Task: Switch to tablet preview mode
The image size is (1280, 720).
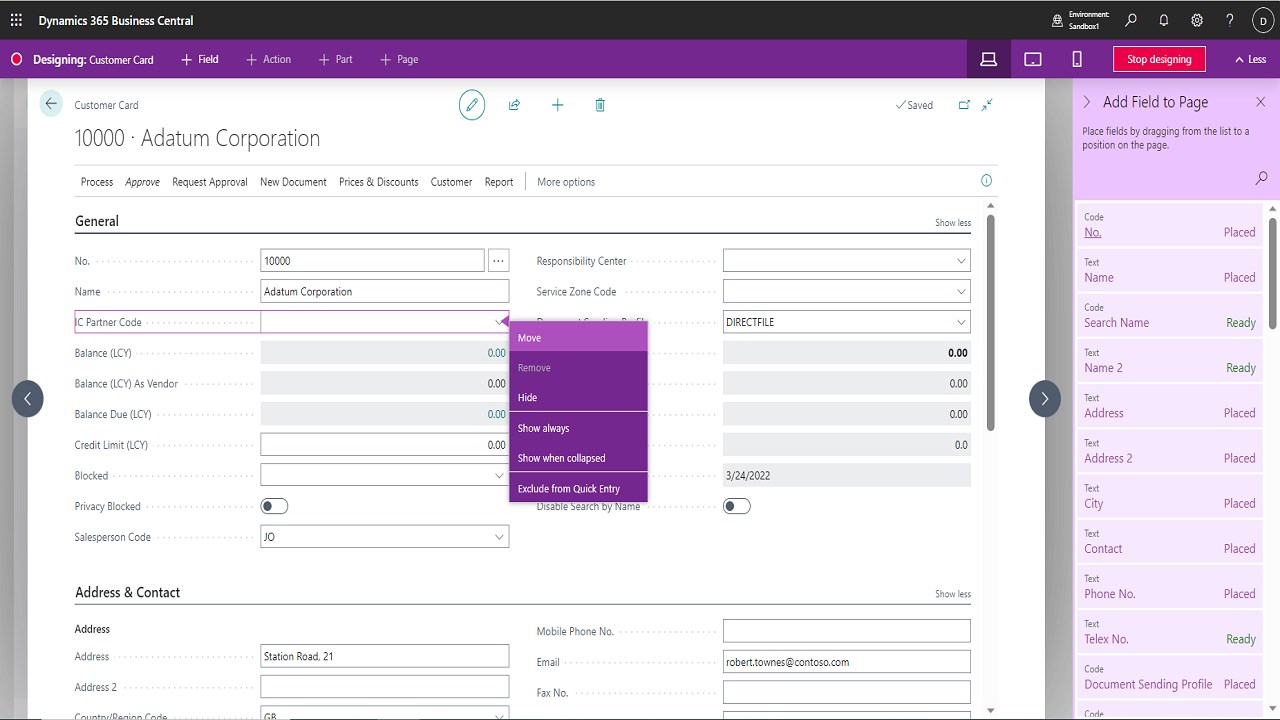Action: point(1033,59)
